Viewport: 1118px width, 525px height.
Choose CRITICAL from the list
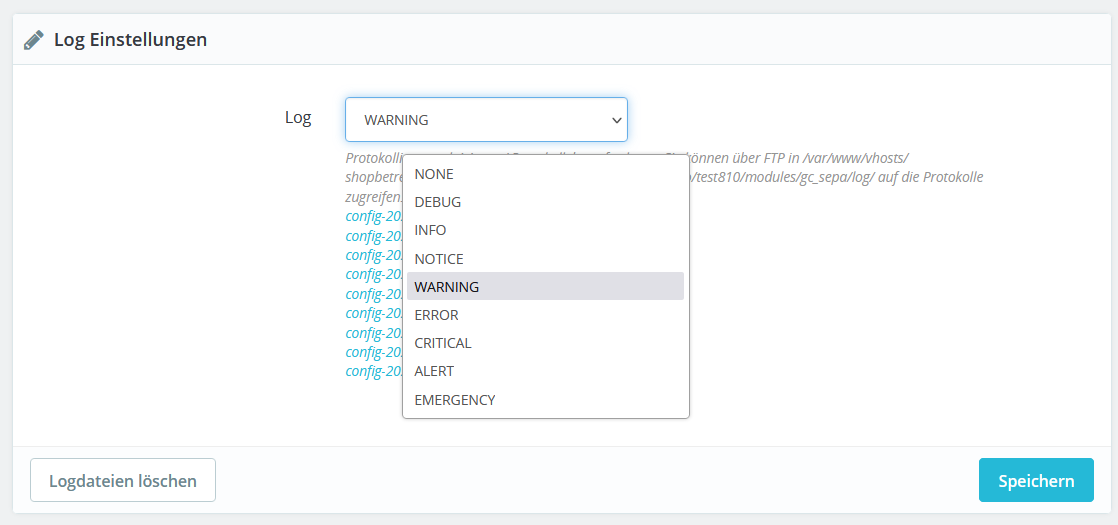443,343
